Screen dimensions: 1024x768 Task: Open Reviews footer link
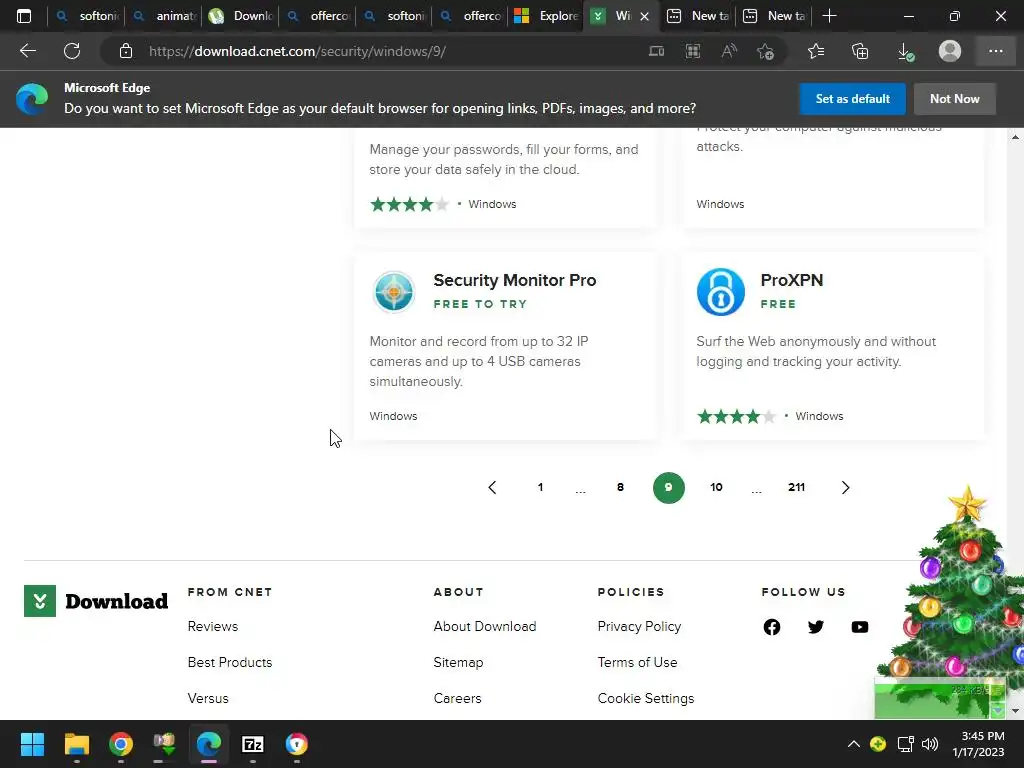(213, 626)
